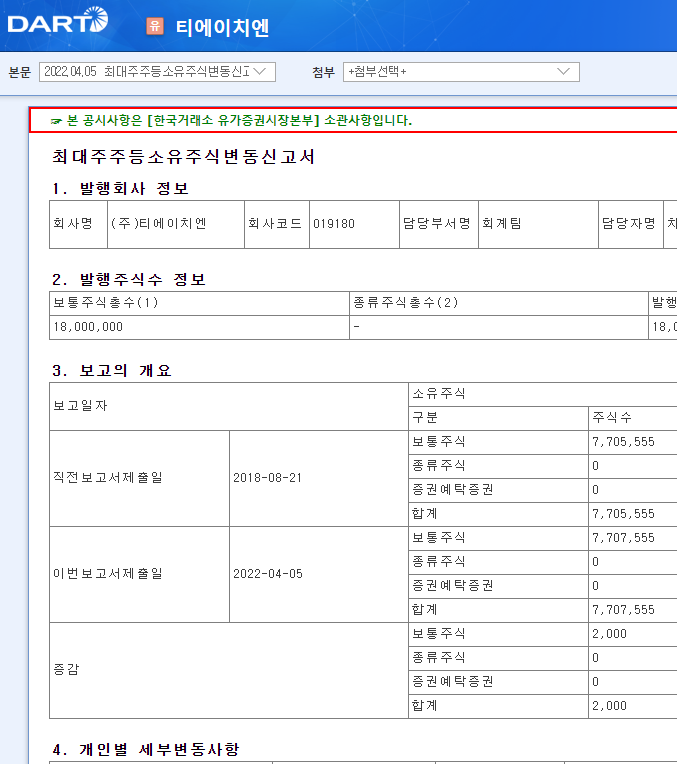Image resolution: width=677 pixels, height=764 pixels.
Task: Open the 본문 document dropdown
Action: point(157,72)
